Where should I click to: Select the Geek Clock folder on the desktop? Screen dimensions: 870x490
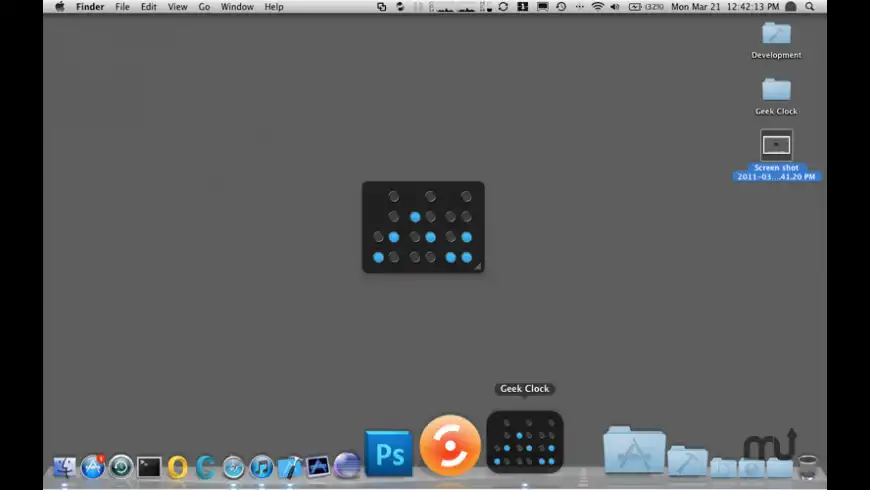(776, 96)
